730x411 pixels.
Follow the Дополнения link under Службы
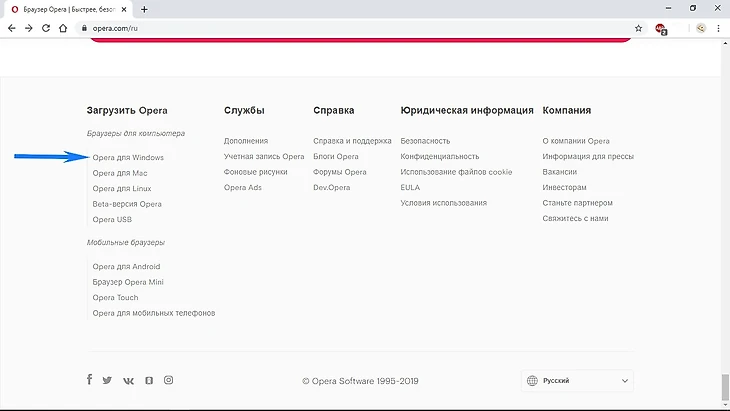coord(246,141)
